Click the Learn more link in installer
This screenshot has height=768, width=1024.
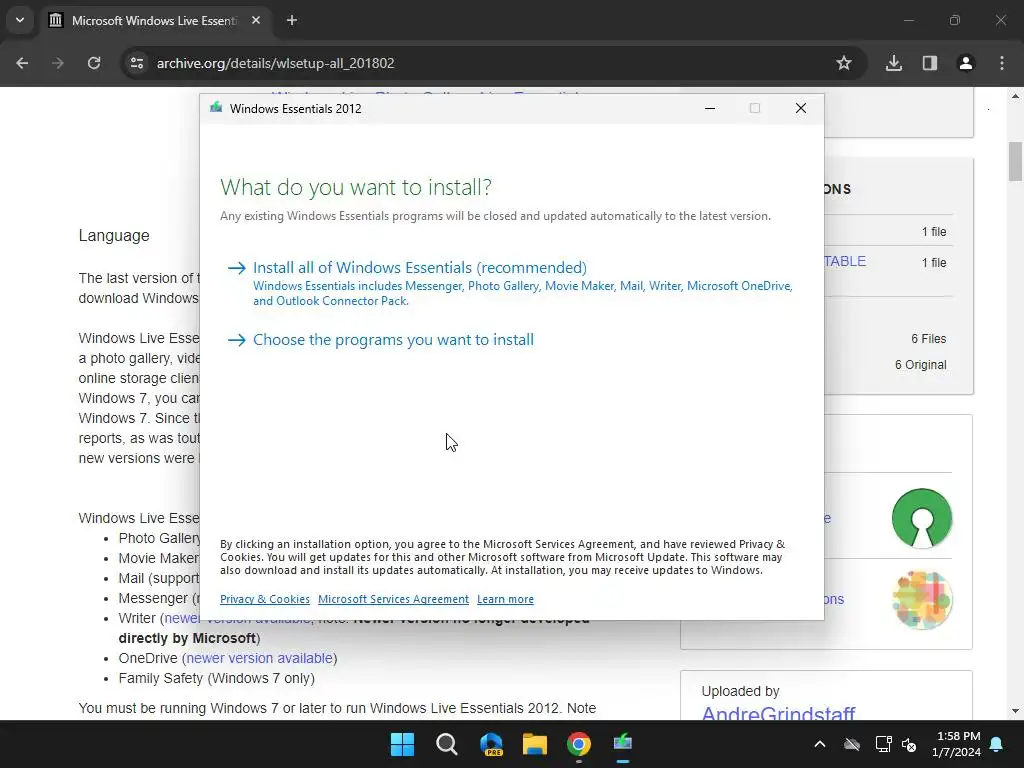click(x=505, y=599)
